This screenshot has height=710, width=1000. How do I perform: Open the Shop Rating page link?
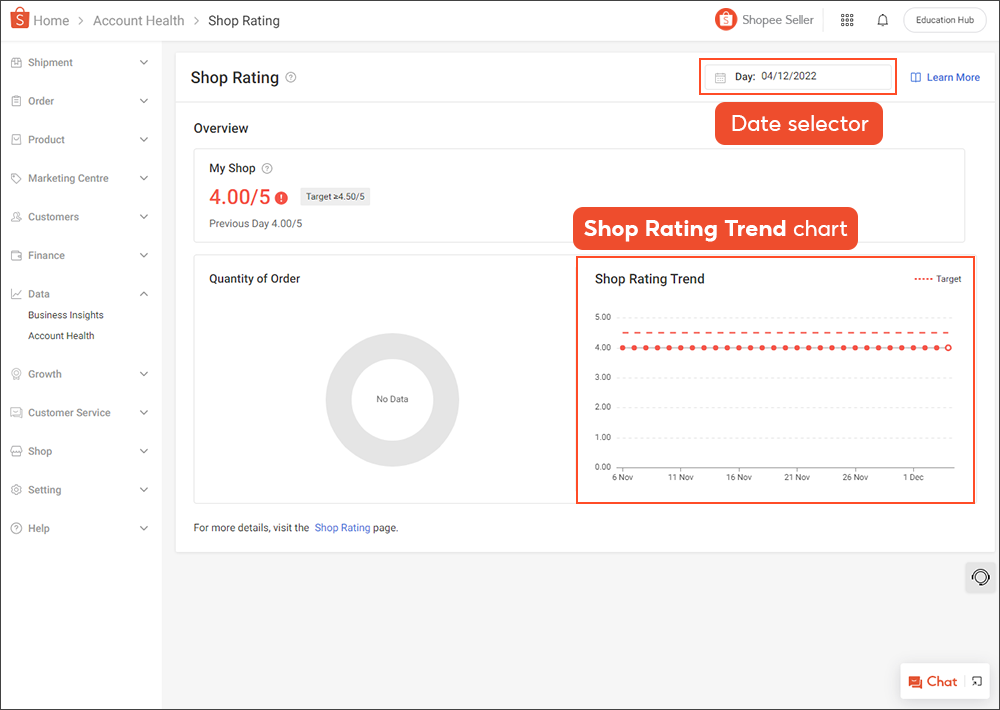click(x=341, y=527)
